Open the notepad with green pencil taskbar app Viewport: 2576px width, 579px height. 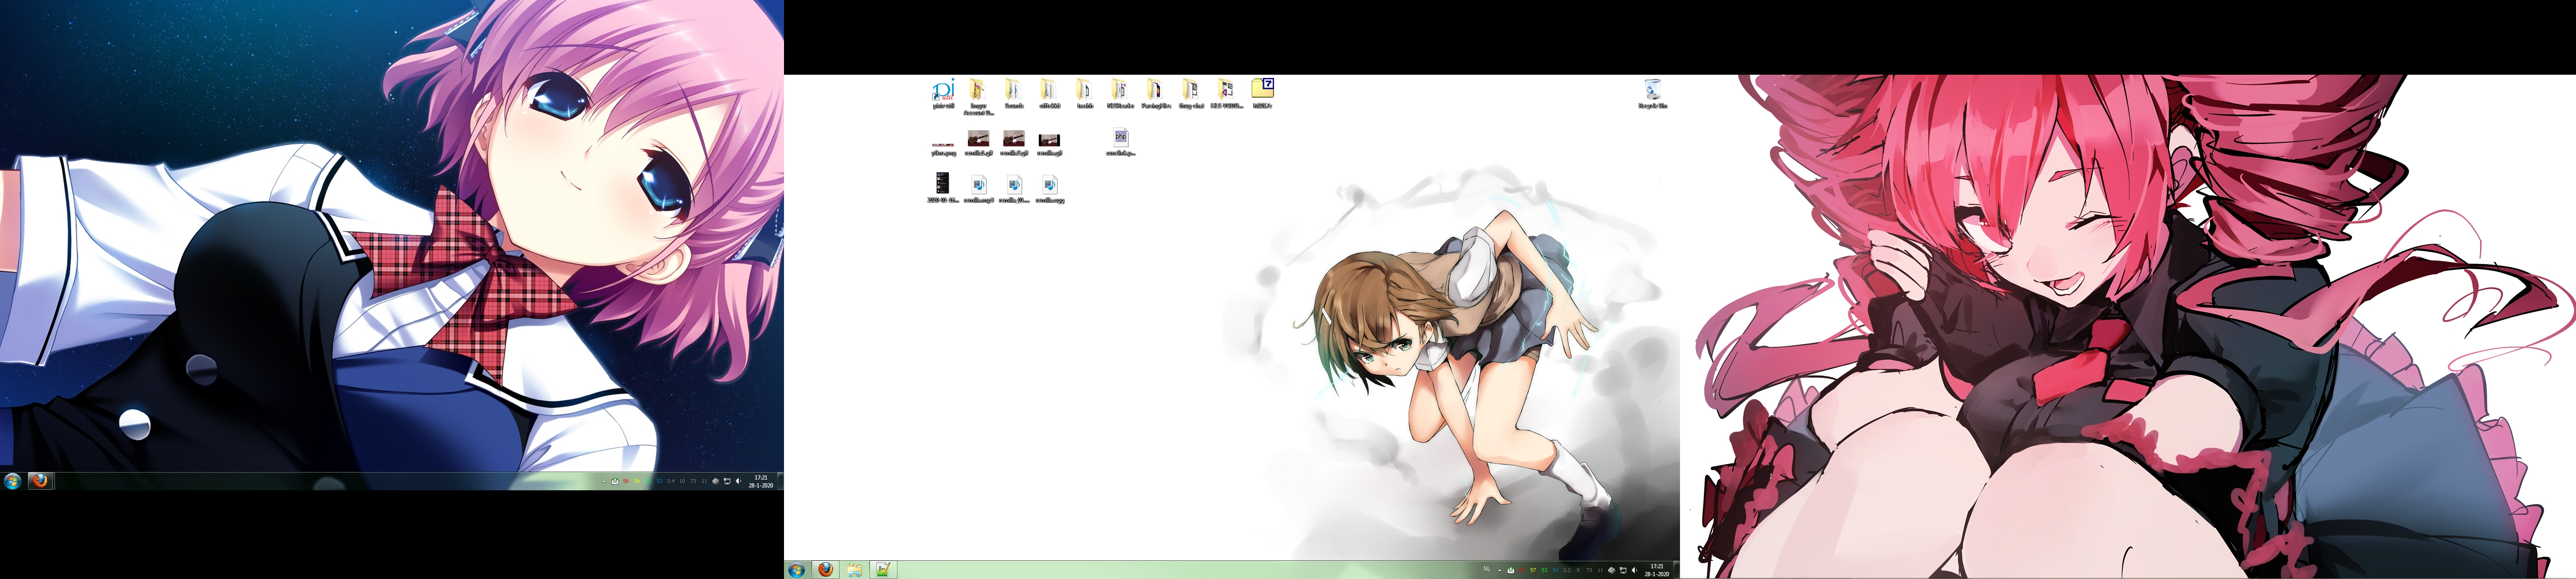883,570
